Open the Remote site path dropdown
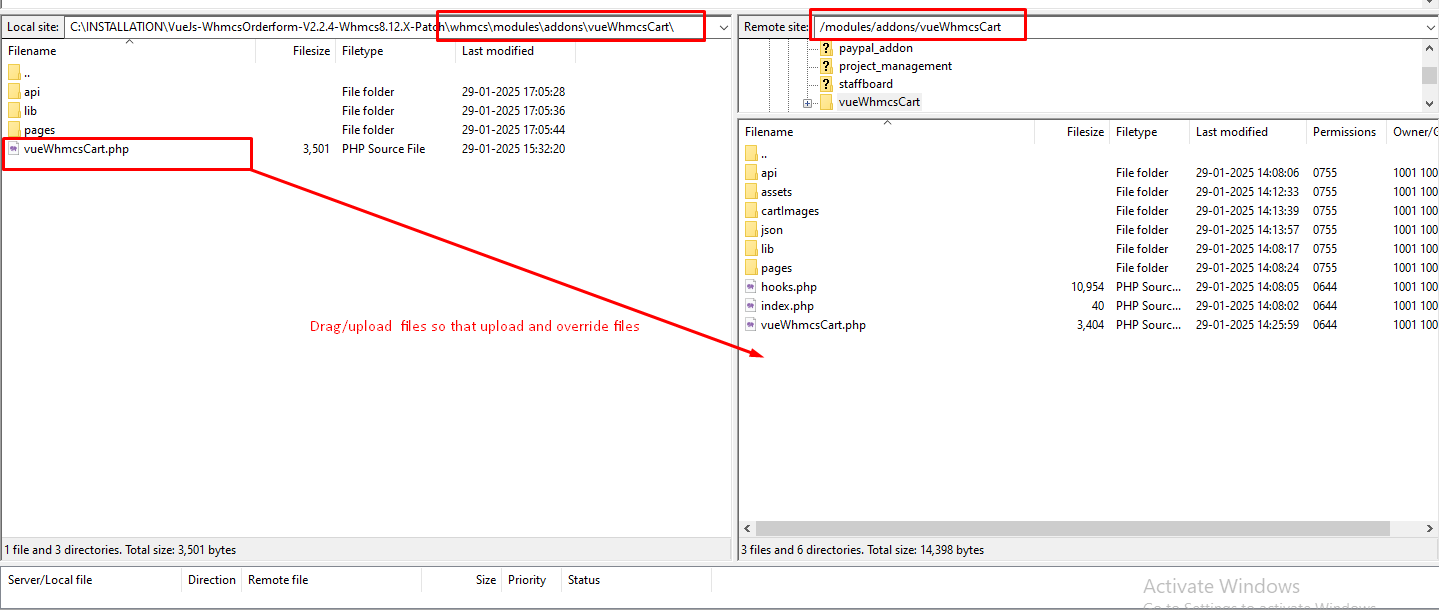 pos(1429,27)
